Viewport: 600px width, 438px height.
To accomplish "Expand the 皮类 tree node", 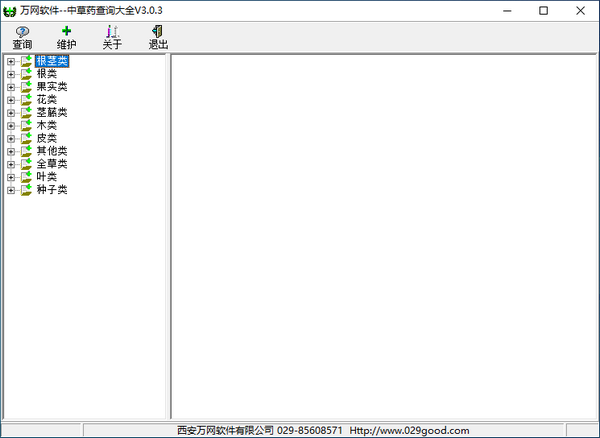I will point(11,138).
